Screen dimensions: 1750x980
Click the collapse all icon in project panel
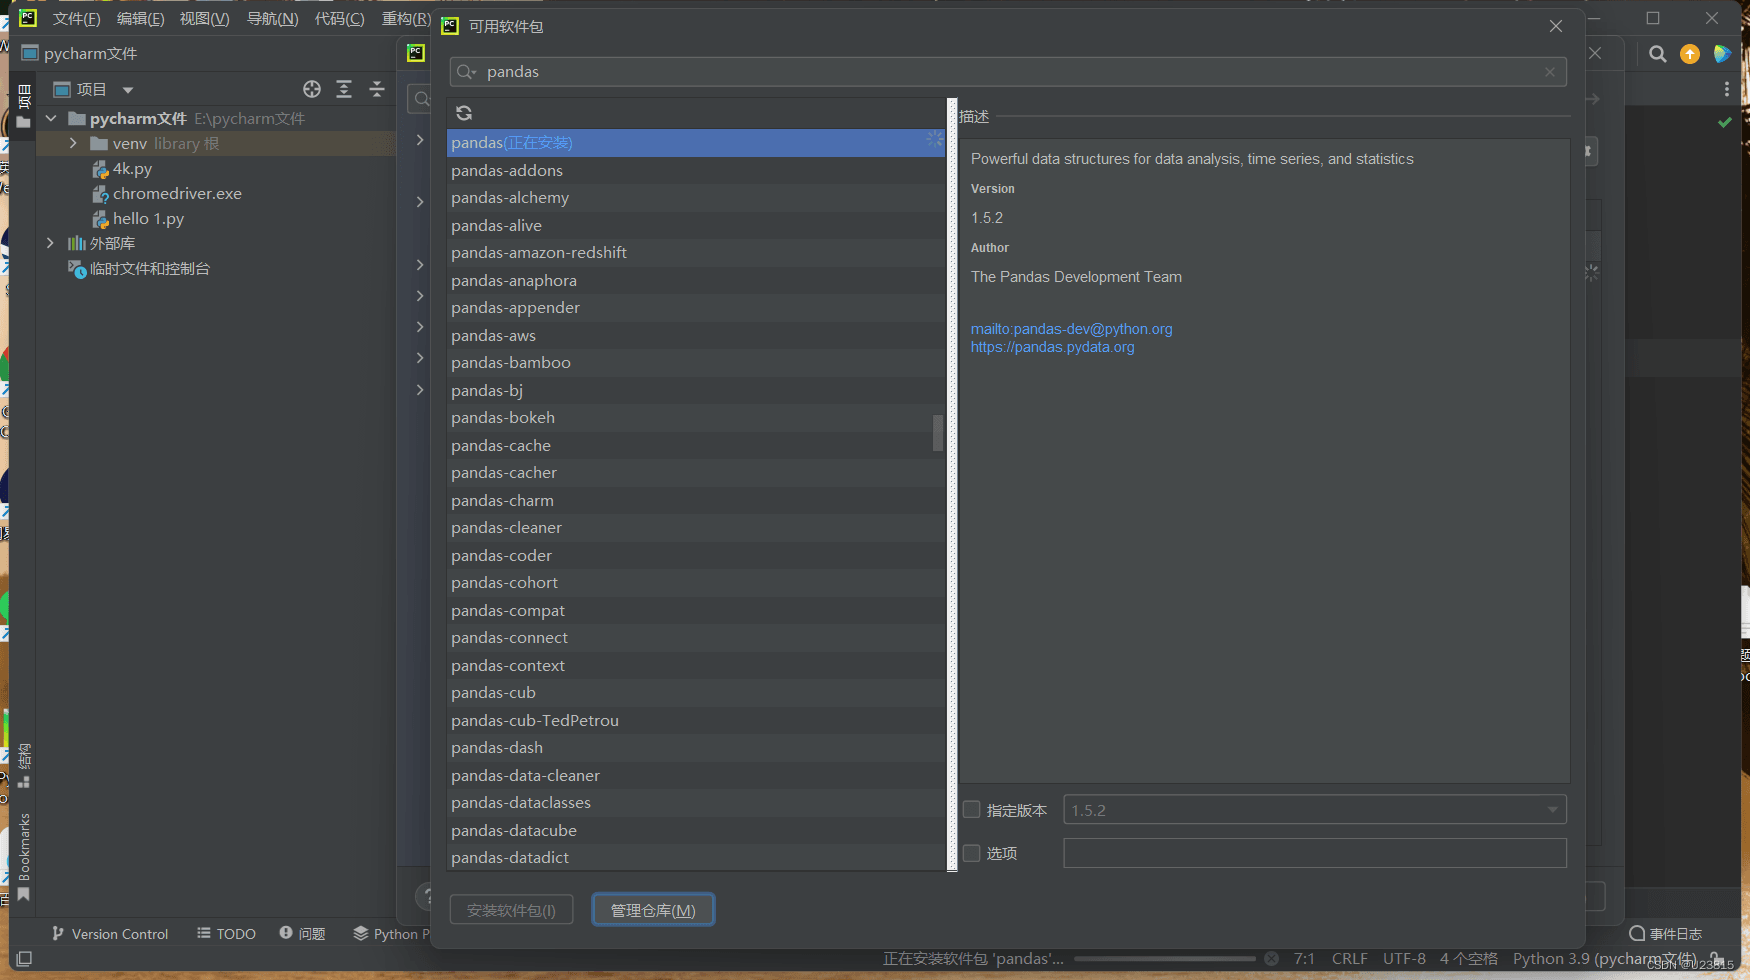[377, 89]
